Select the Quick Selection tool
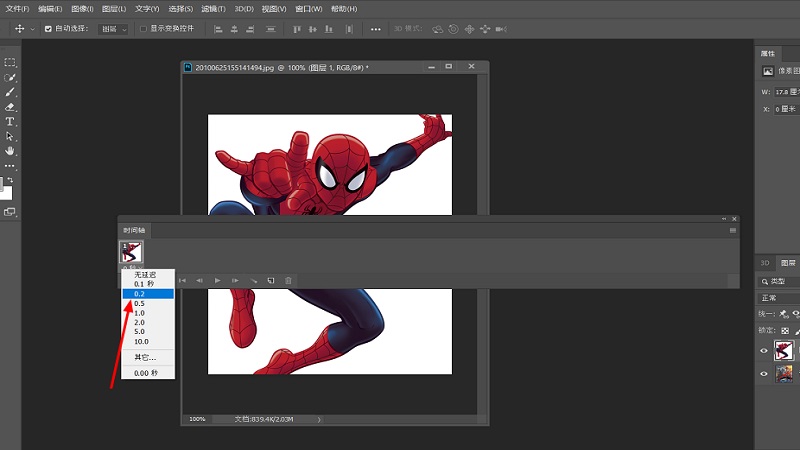Viewport: 800px width, 450px height. (x=10, y=78)
